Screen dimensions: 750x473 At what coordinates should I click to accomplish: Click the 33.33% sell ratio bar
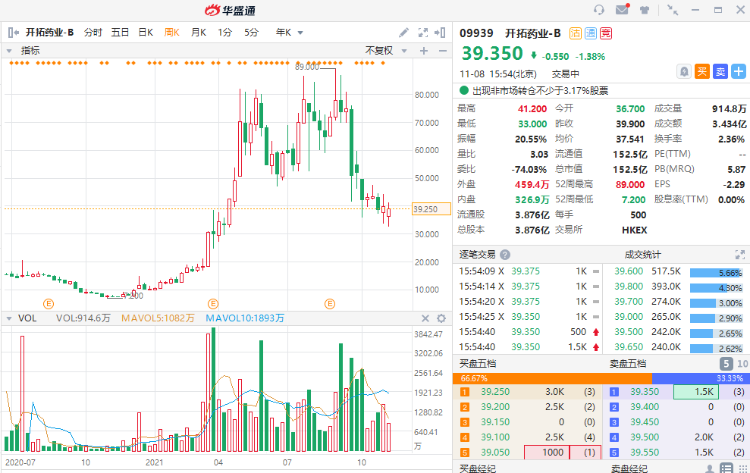coord(700,378)
